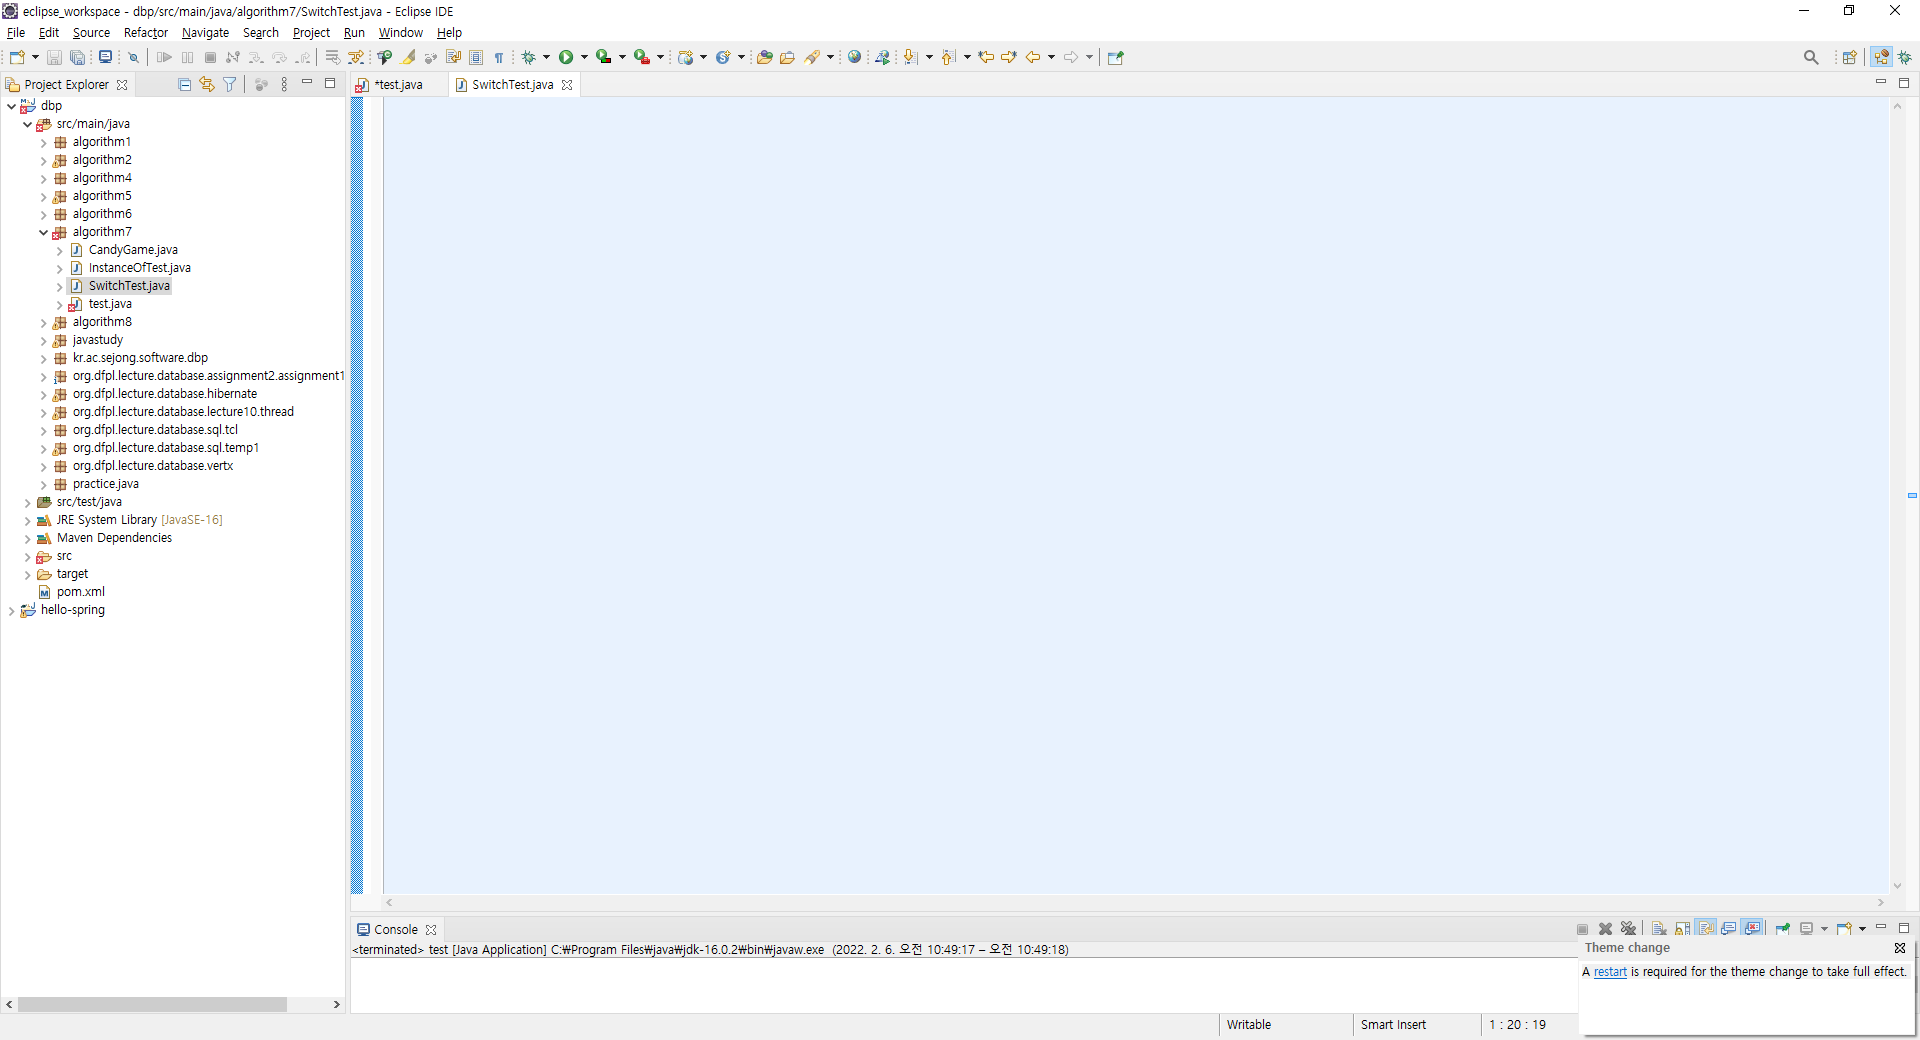This screenshot has height=1040, width=1920.
Task: Collapse the algorithm7 package
Action: (x=43, y=232)
